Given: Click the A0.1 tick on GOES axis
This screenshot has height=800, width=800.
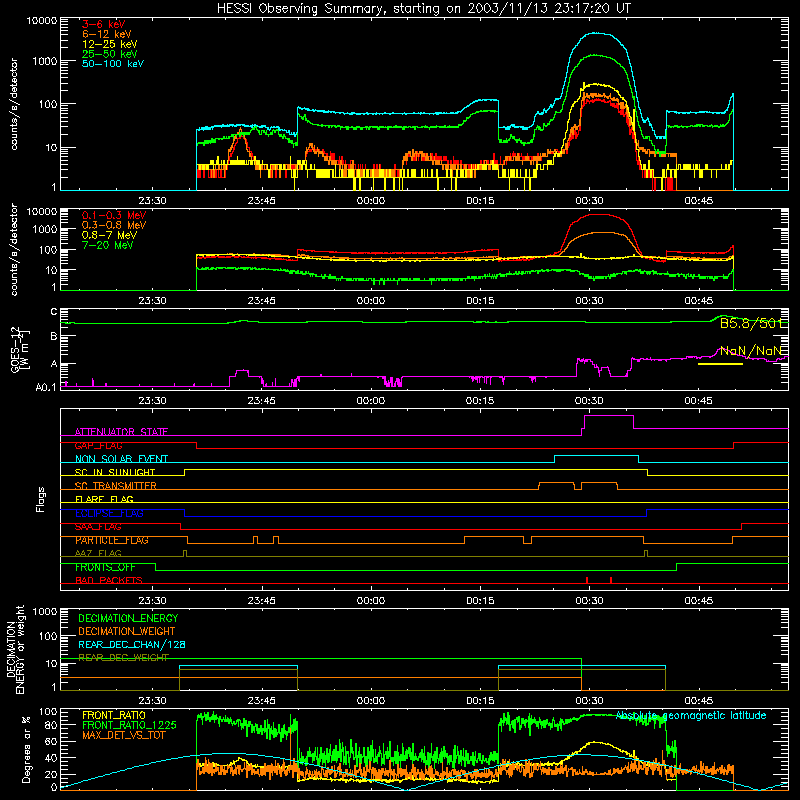Looking at the screenshot, I should (x=46, y=387).
